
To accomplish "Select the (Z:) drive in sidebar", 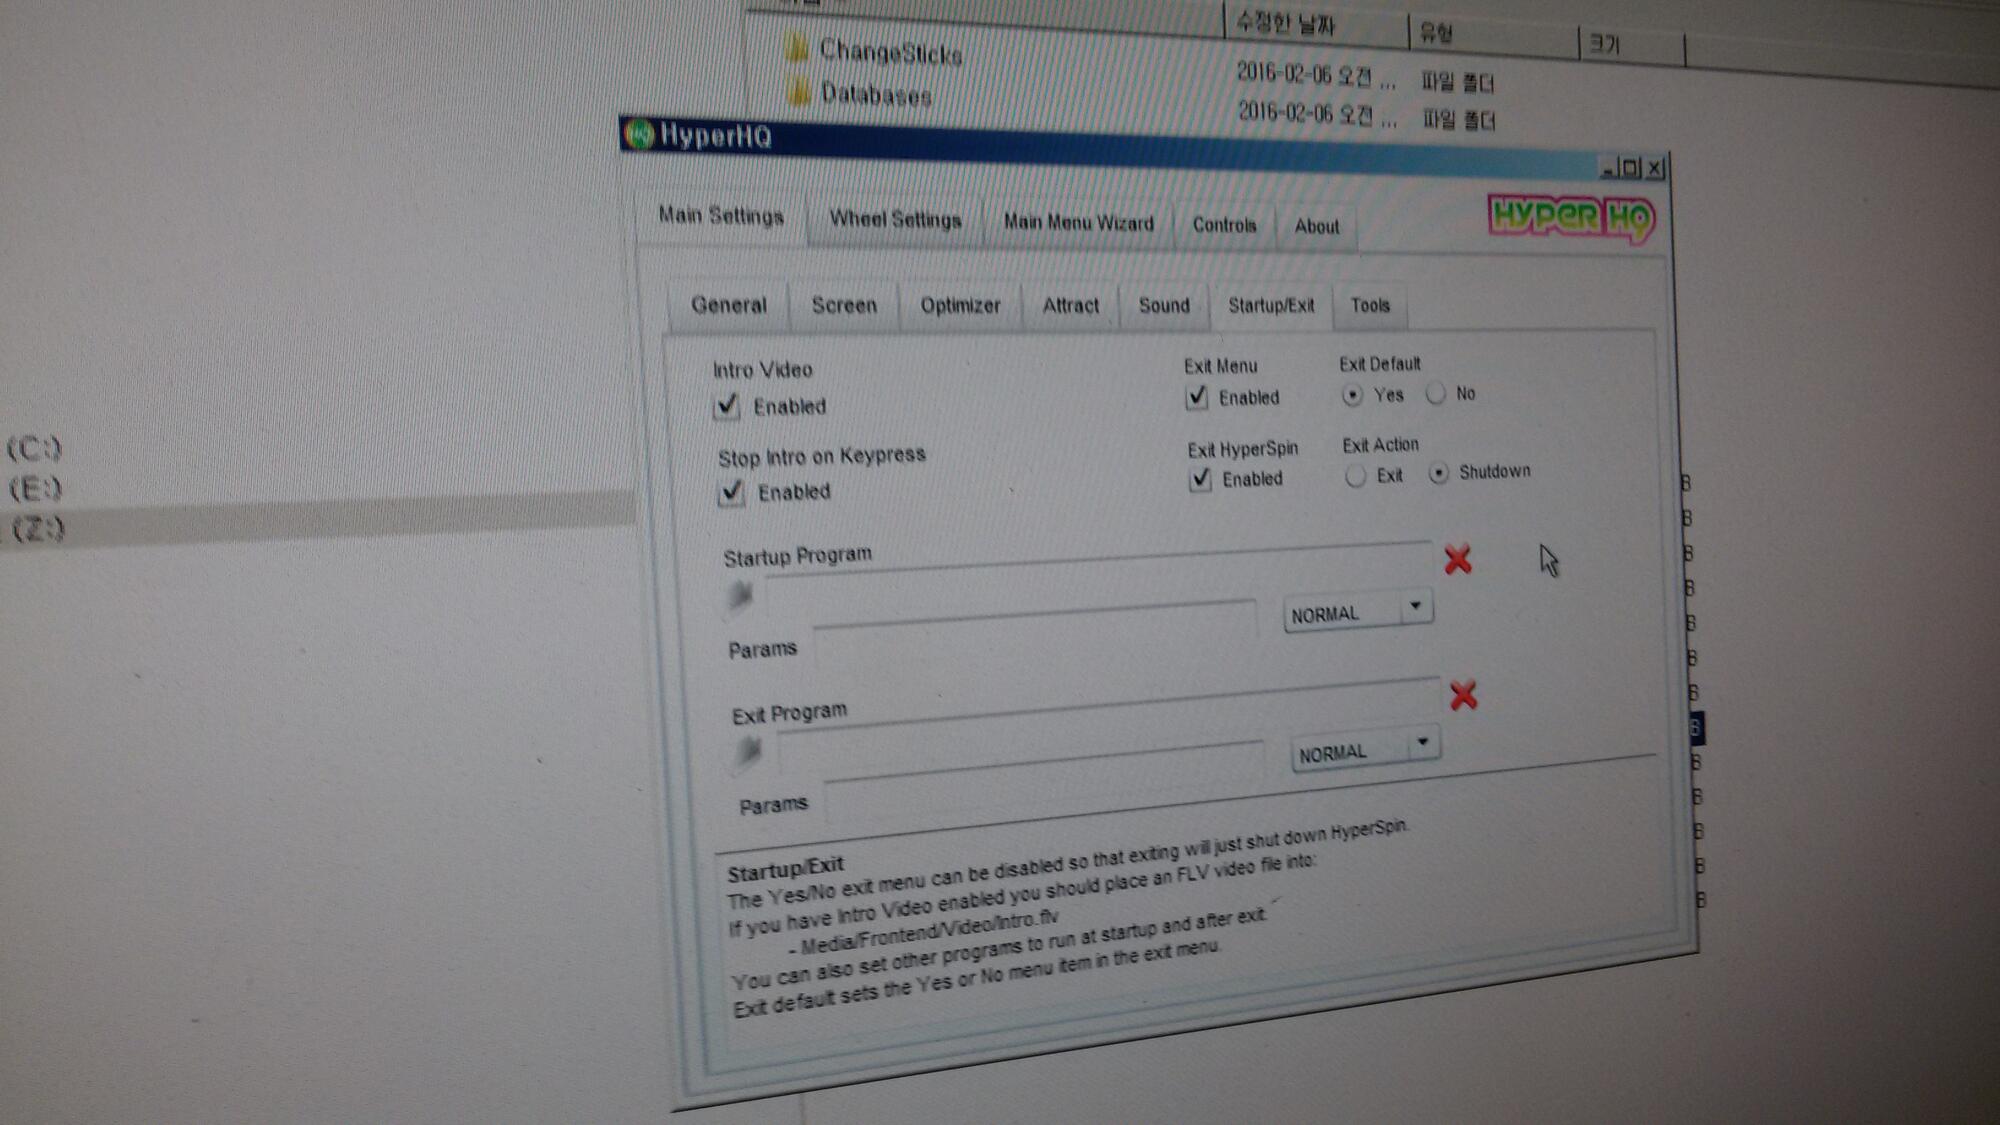I will 38,528.
